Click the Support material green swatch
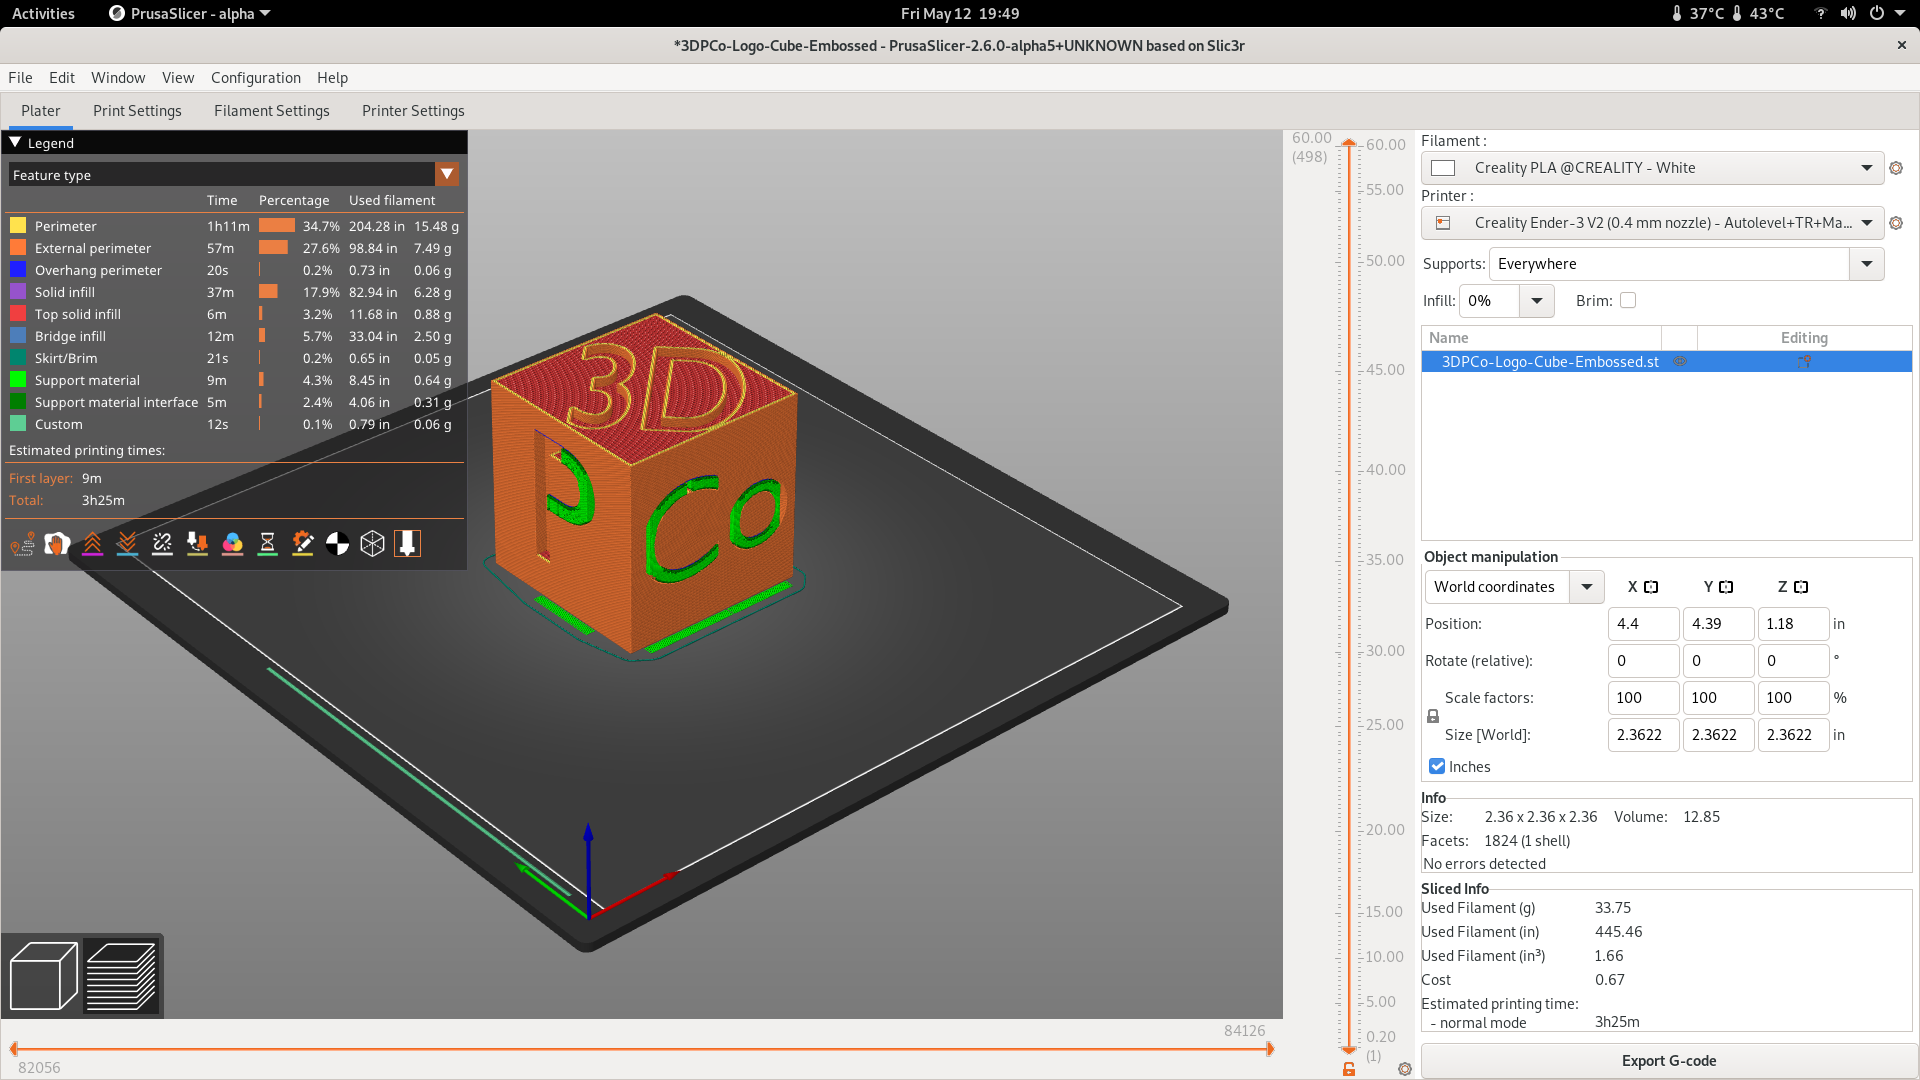The width and height of the screenshot is (1920, 1080). (x=18, y=380)
